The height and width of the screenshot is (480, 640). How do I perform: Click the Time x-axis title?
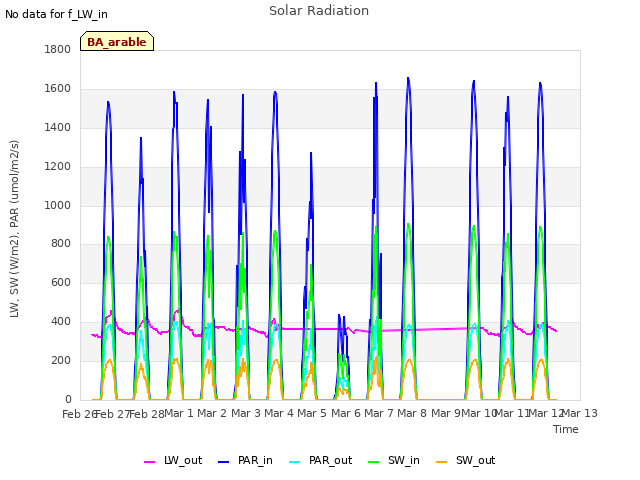point(566,429)
